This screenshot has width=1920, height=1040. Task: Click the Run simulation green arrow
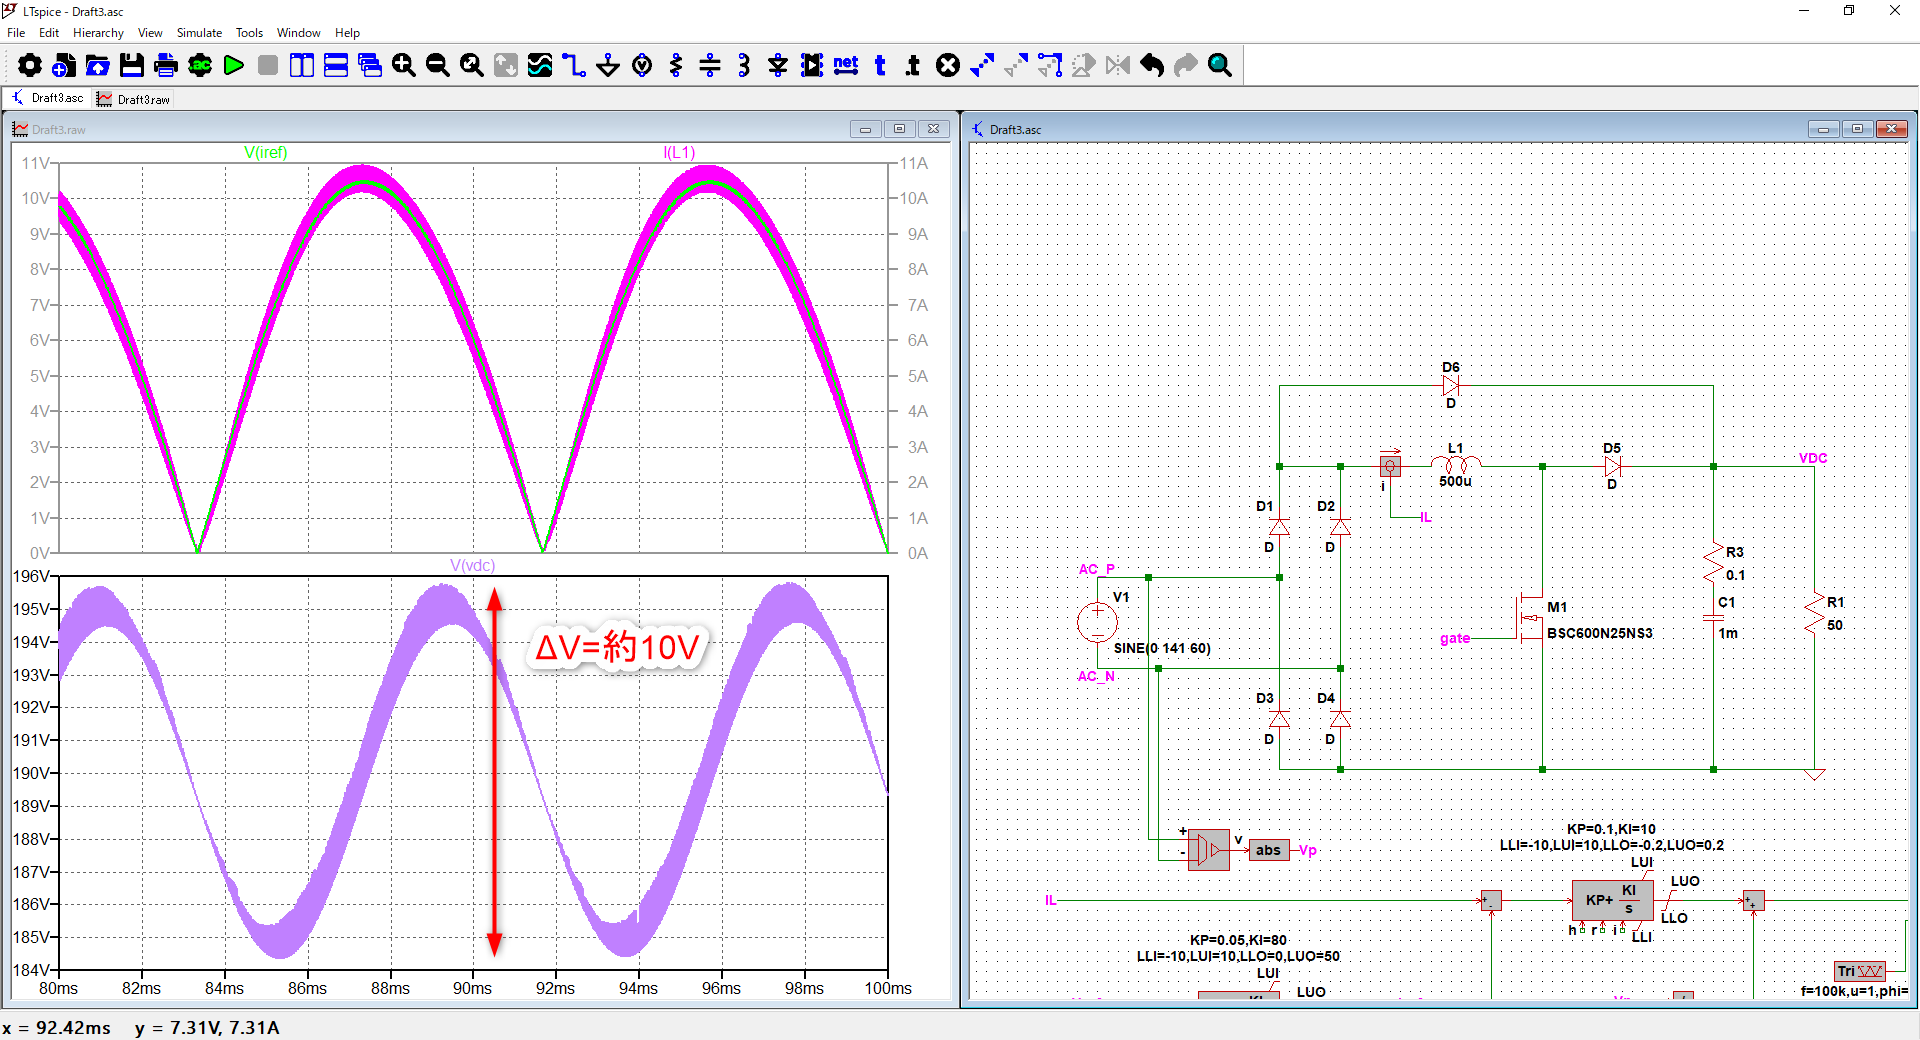(234, 66)
